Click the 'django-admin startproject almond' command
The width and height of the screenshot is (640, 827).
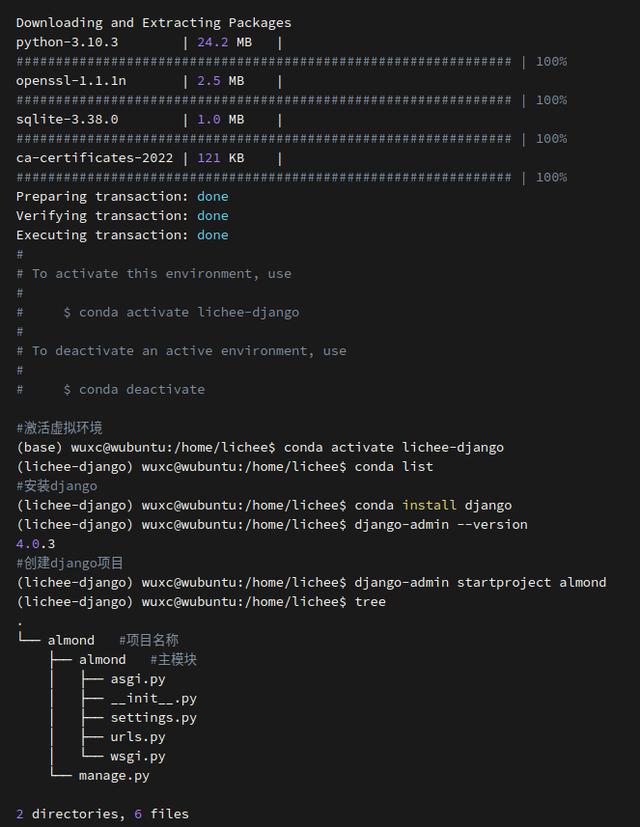click(480, 582)
